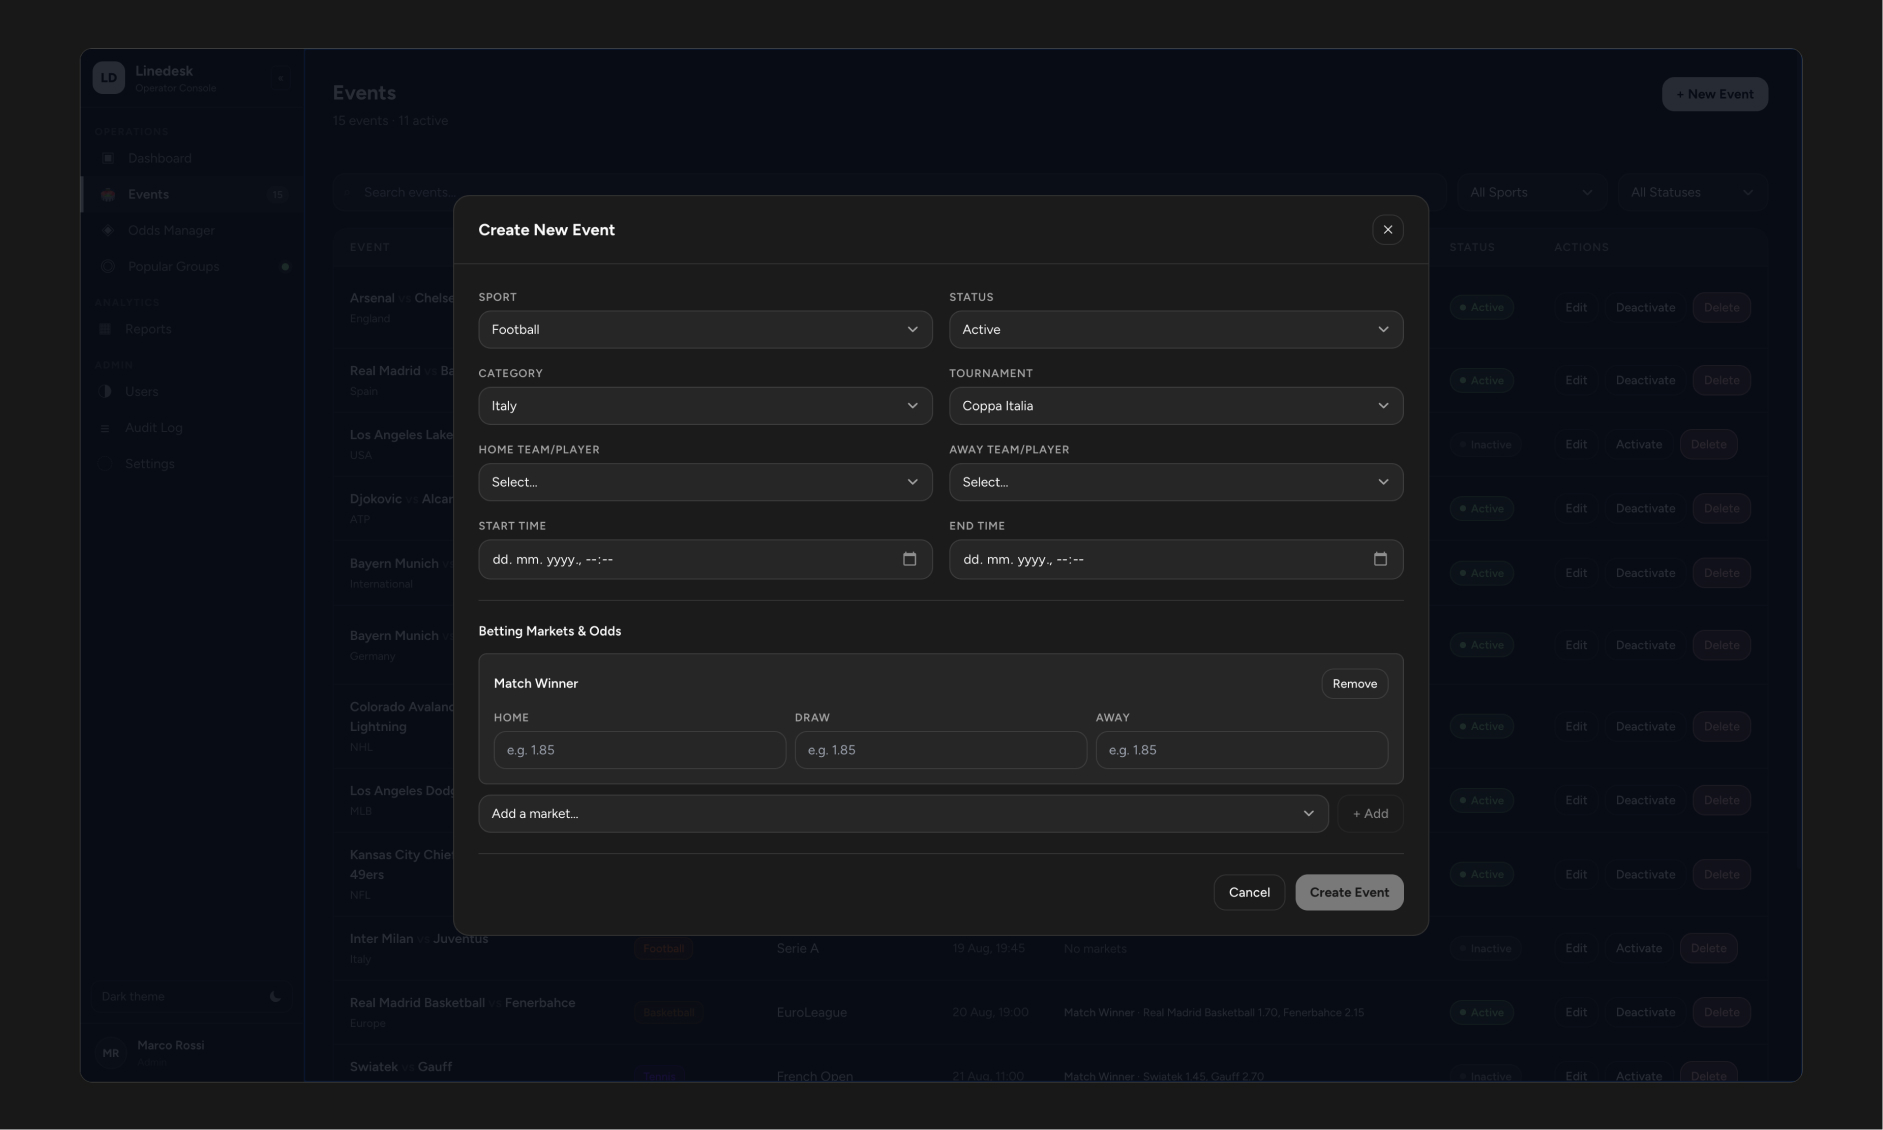Open the Away Team/Player select dropdown
This screenshot has height=1130, width=1883.
tap(1176, 482)
